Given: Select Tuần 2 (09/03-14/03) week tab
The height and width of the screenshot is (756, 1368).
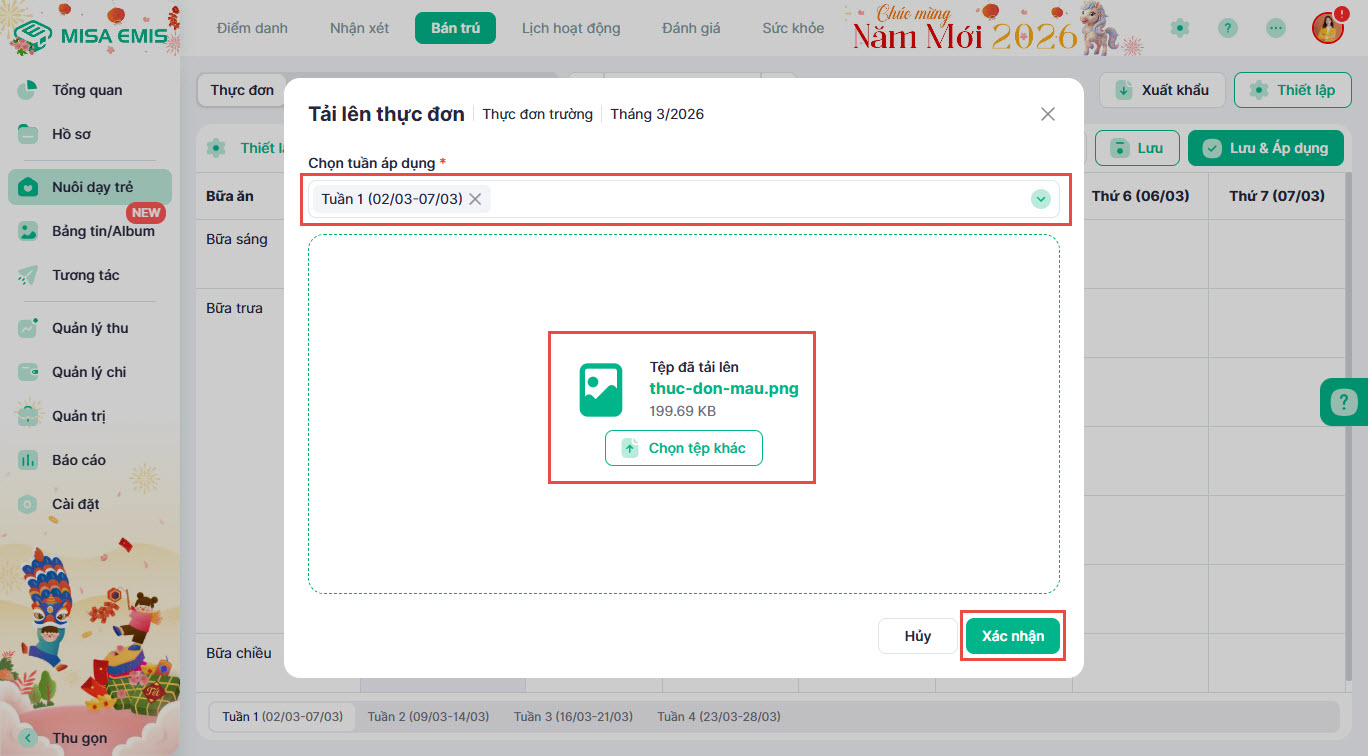Looking at the screenshot, I should 428,717.
